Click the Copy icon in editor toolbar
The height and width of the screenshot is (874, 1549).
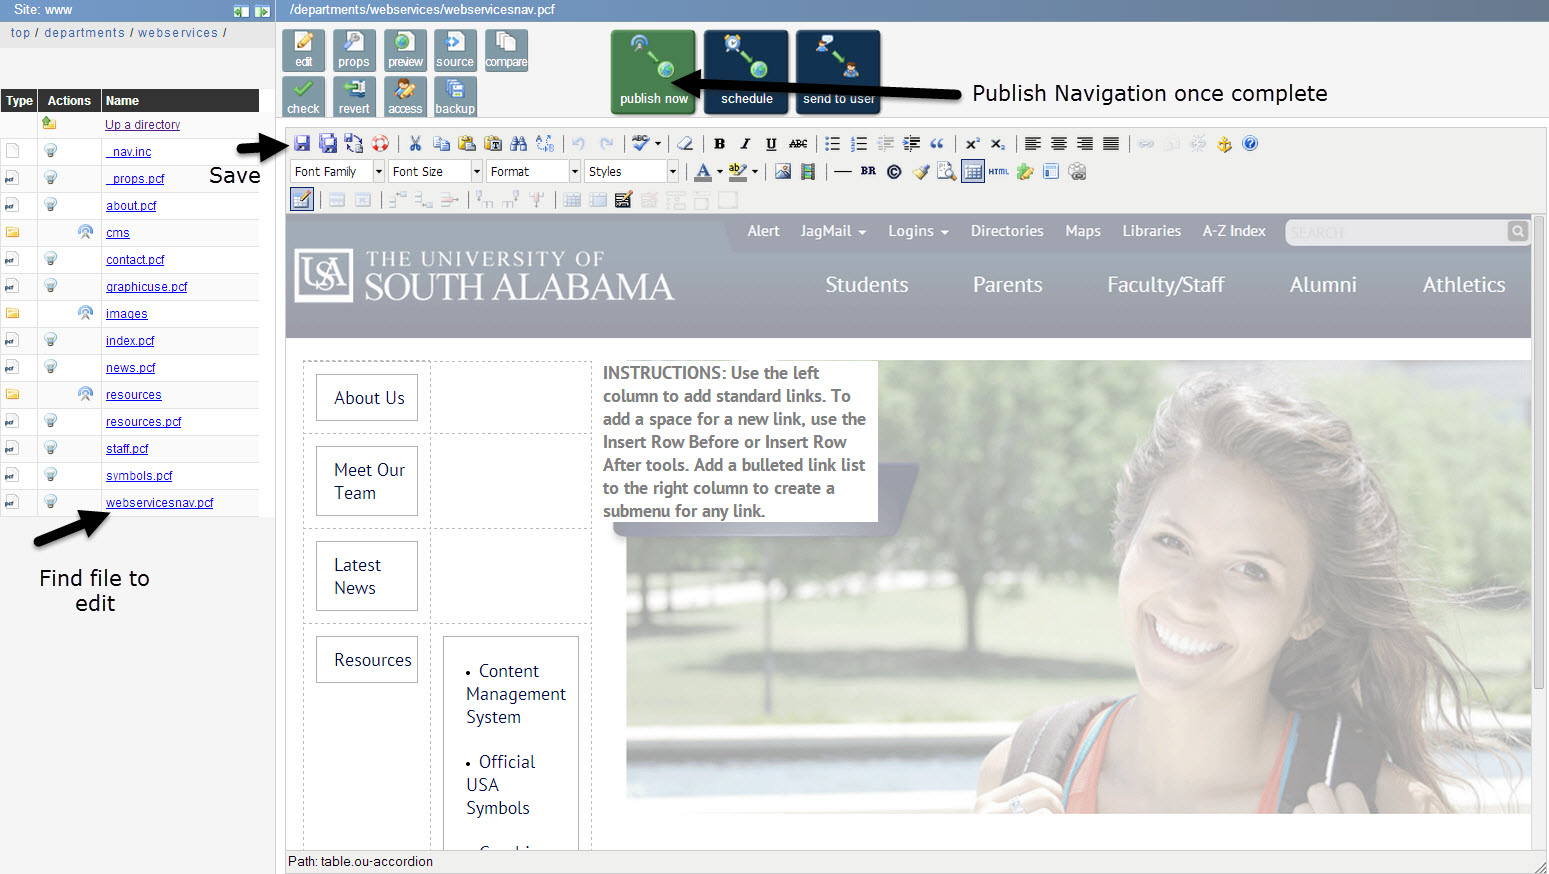click(441, 144)
